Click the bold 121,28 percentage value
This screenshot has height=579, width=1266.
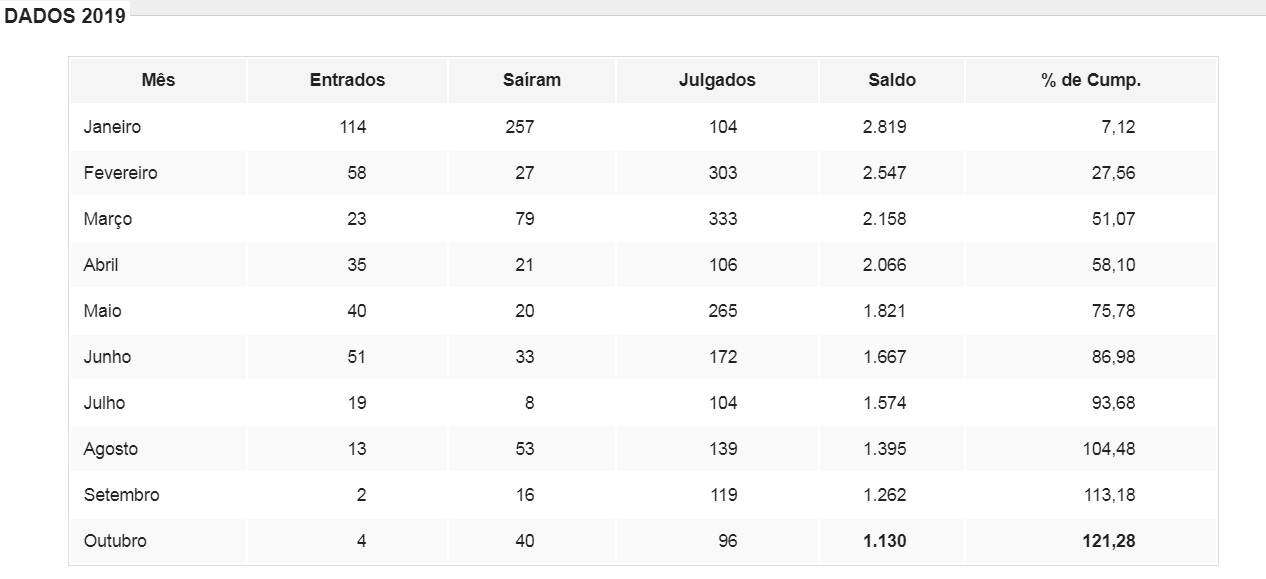pyautogui.click(x=1109, y=541)
